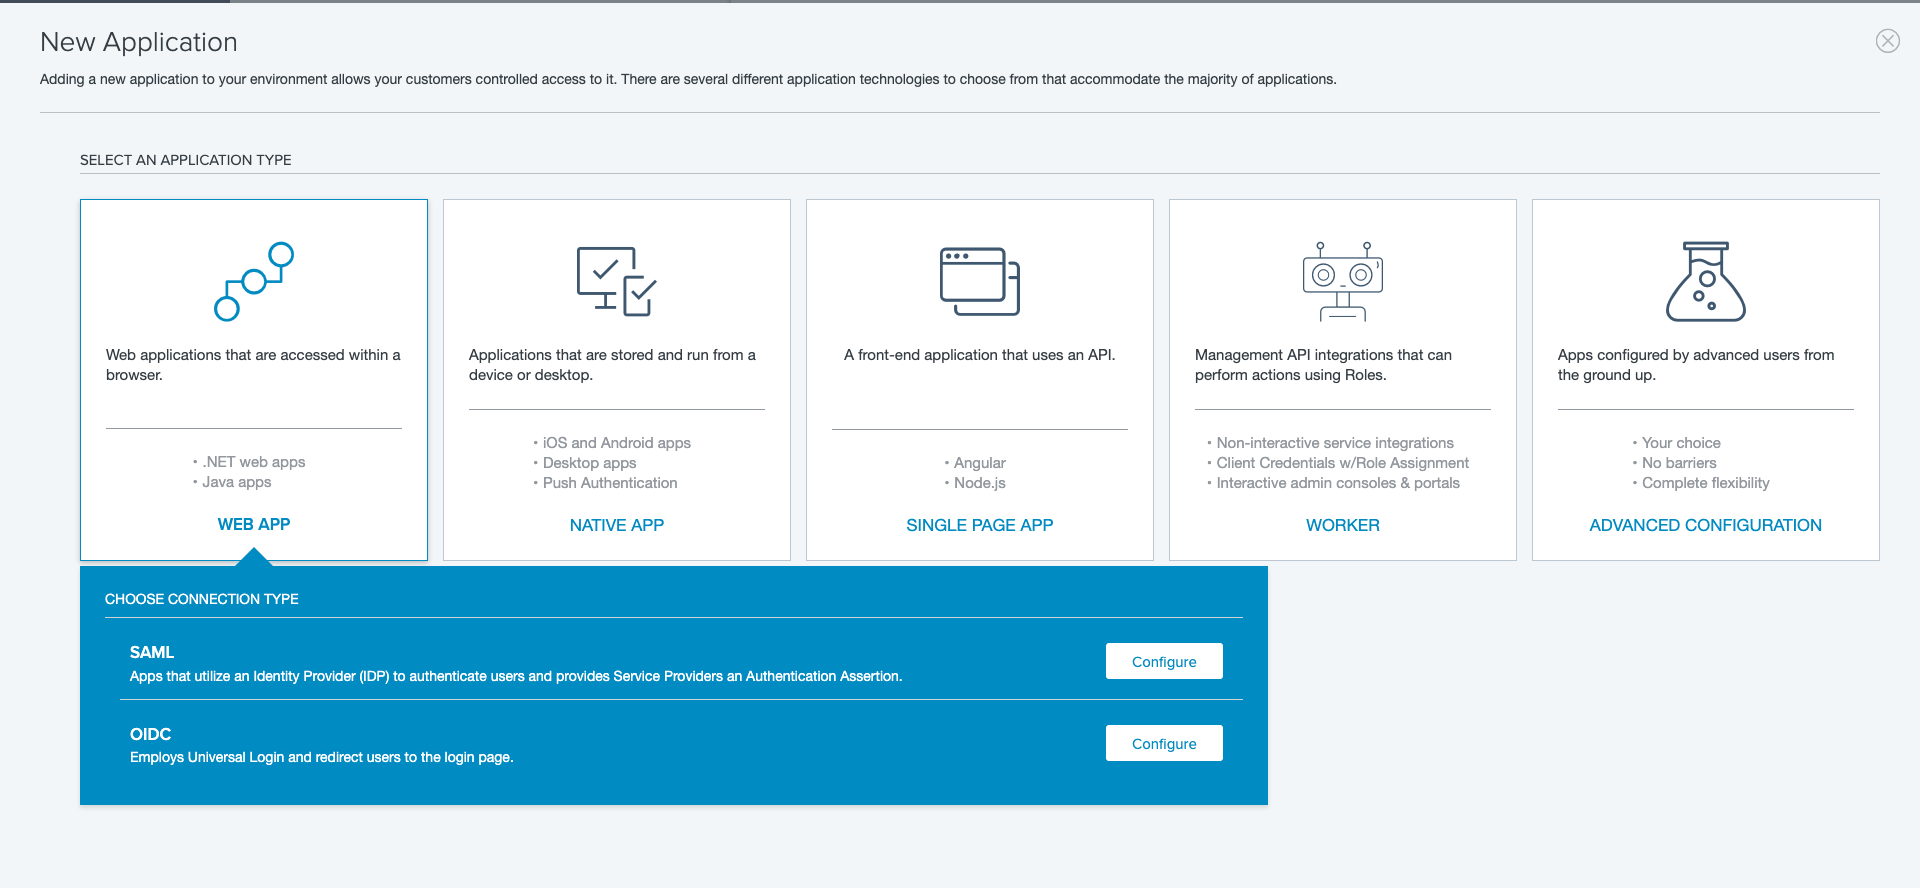Viewport: 1920px width, 888px height.
Task: Click the SAML description about Identity Provider
Action: tap(516, 676)
